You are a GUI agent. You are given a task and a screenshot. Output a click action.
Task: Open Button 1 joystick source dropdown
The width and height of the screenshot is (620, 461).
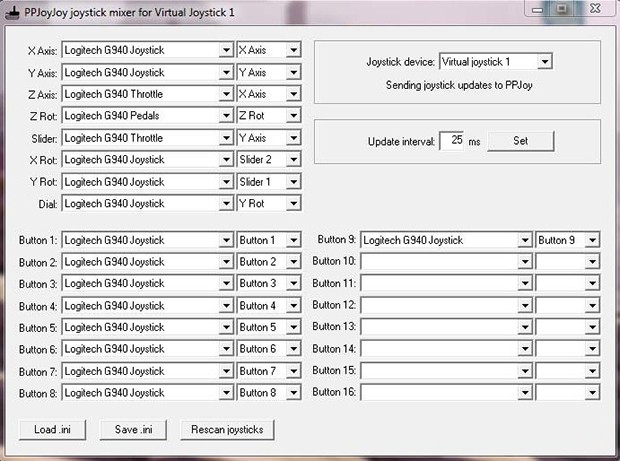click(225, 241)
